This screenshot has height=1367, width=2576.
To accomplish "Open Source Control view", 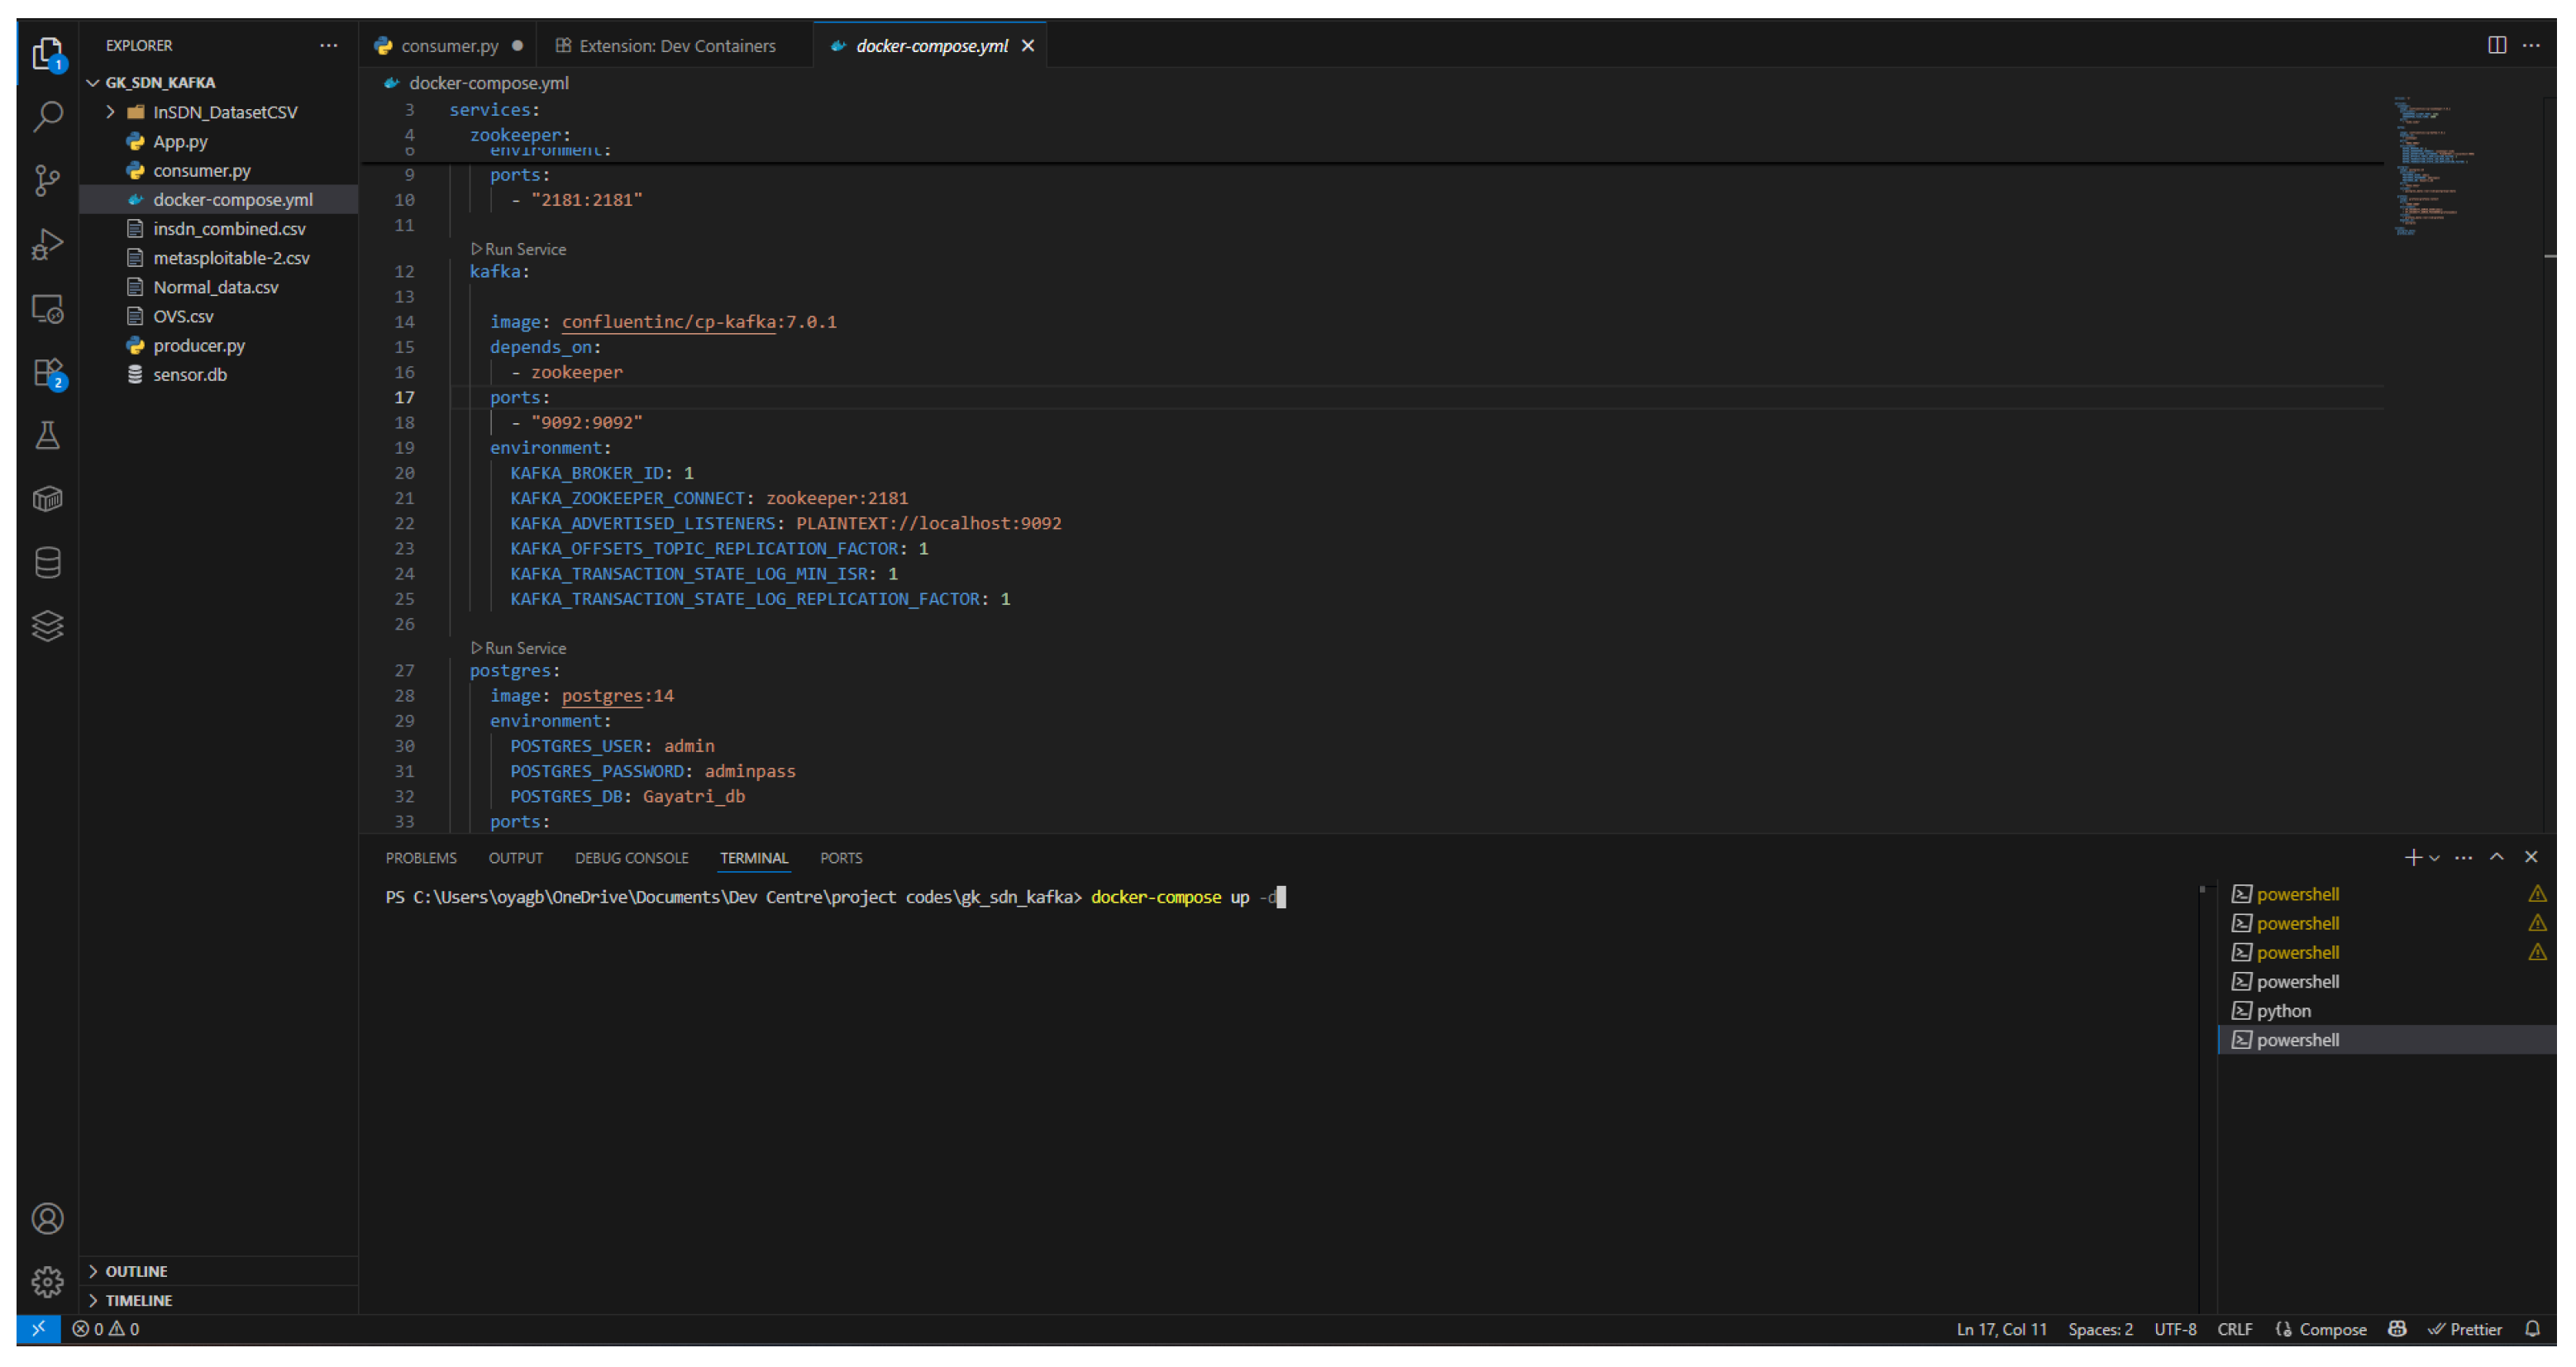I will tap(48, 181).
